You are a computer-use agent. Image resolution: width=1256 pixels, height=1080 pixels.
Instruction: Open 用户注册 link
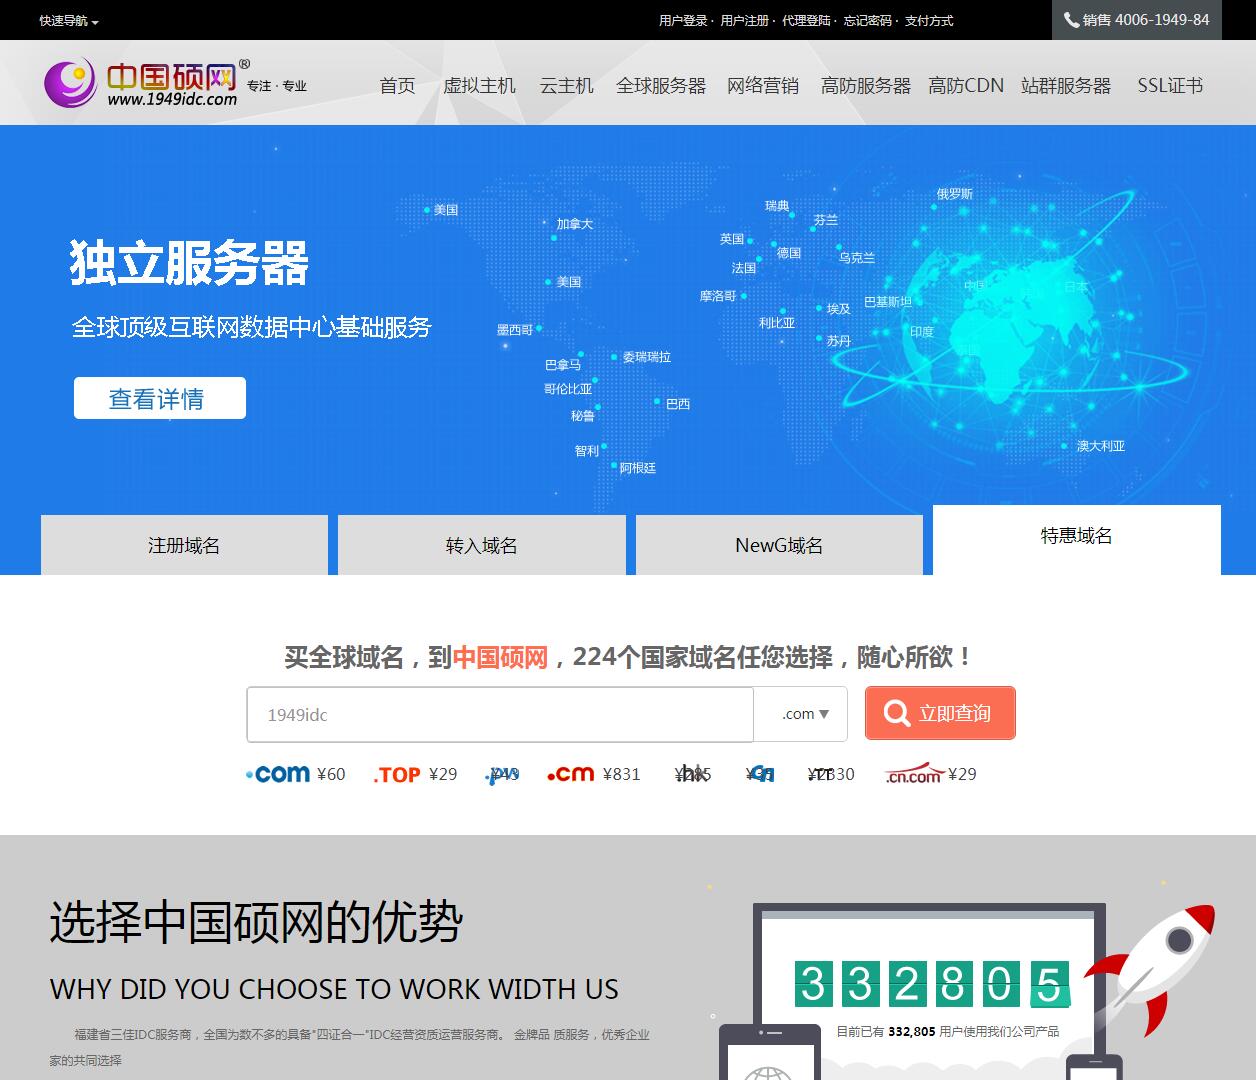745,20
